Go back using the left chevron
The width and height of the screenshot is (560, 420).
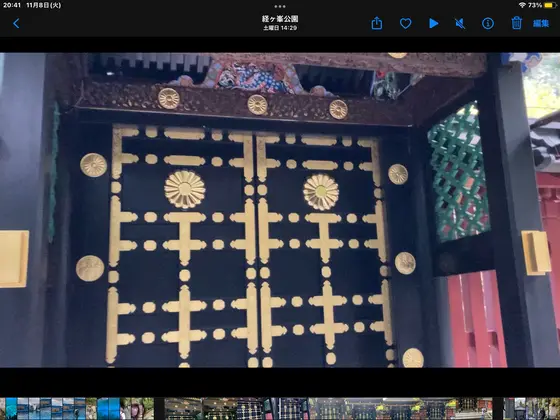pyautogui.click(x=16, y=24)
